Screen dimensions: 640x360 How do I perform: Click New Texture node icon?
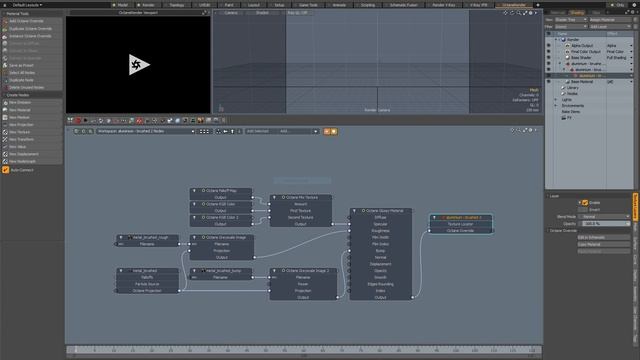tap(5, 132)
